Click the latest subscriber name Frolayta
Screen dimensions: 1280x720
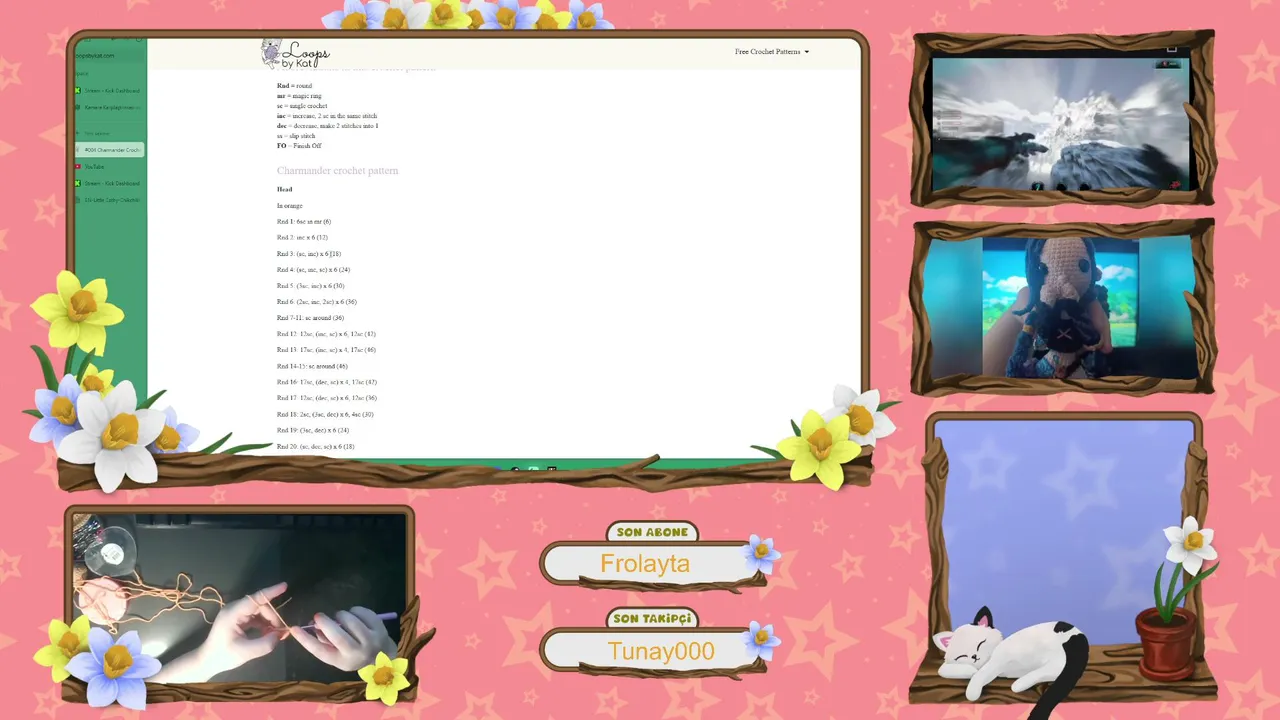point(645,564)
